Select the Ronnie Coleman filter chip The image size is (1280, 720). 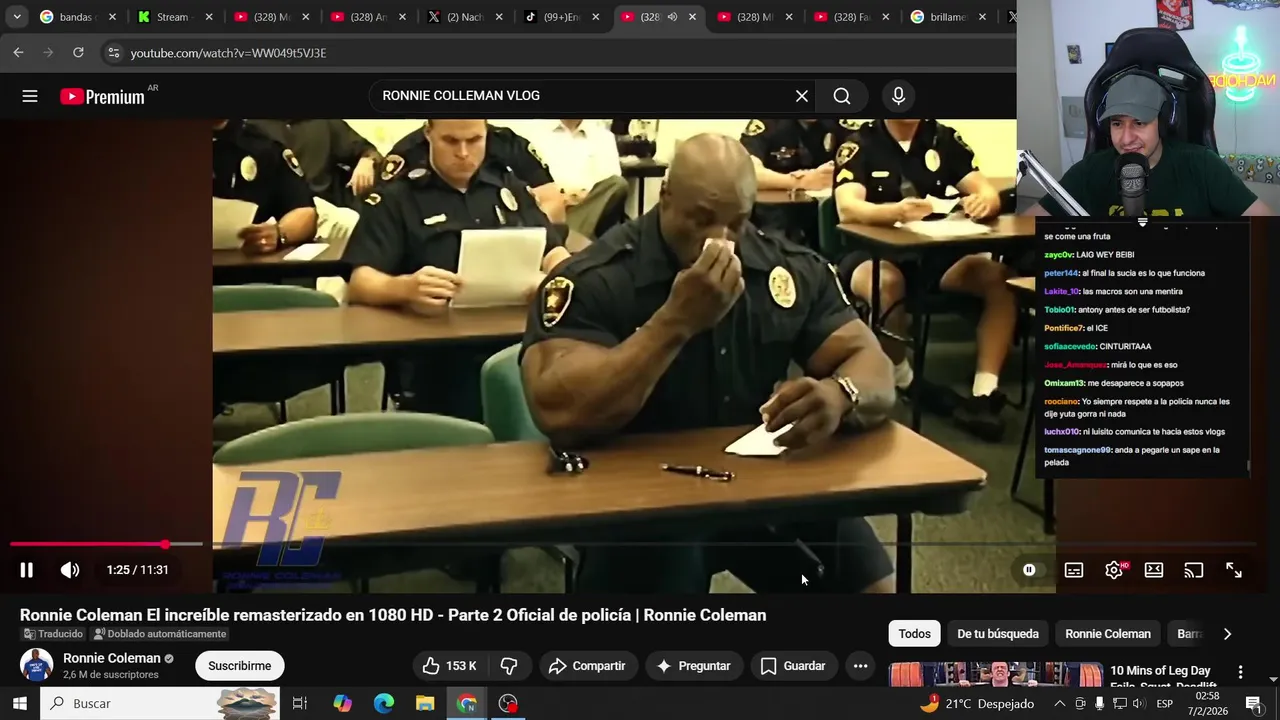point(1108,634)
